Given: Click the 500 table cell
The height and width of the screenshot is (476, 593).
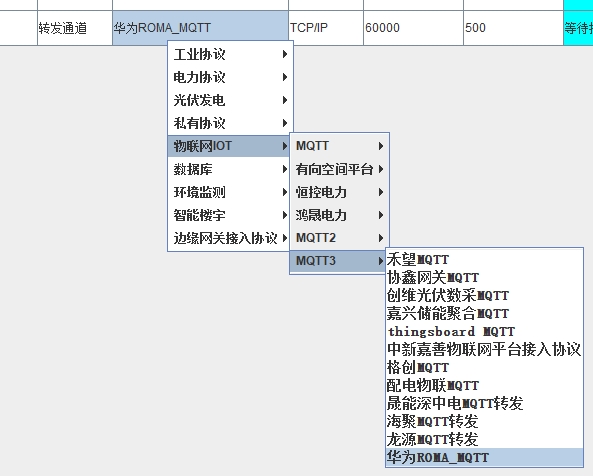Looking at the screenshot, I should [x=513, y=28].
